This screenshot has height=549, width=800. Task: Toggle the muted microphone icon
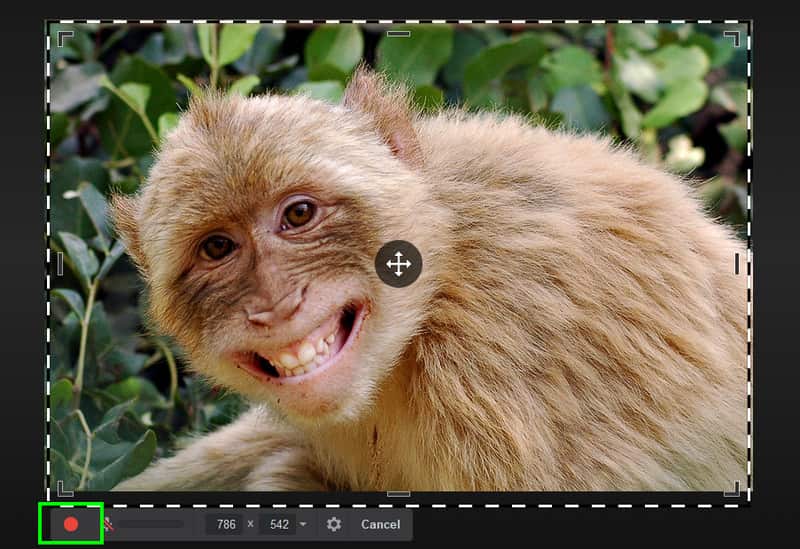(108, 524)
